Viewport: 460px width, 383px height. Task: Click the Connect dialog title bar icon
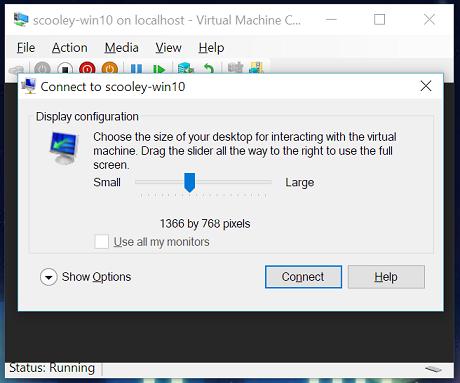29,86
